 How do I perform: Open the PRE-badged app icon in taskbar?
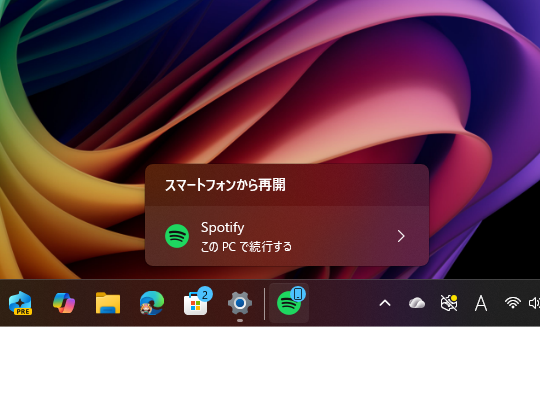point(20,303)
